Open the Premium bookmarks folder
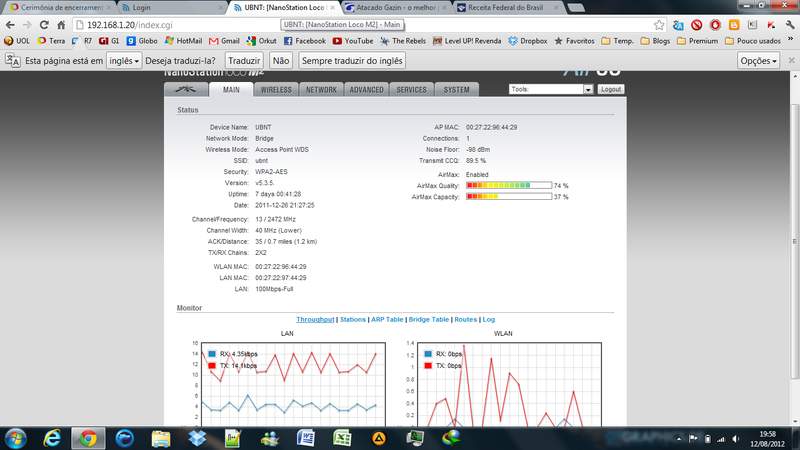Image resolution: width=800 pixels, height=450 pixels. click(697, 41)
